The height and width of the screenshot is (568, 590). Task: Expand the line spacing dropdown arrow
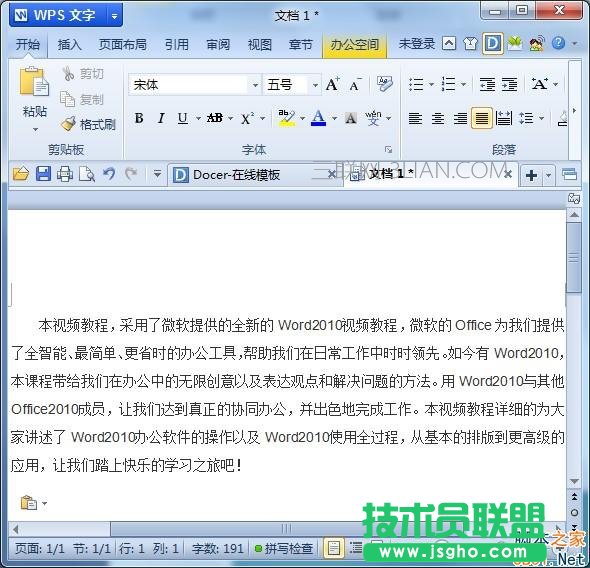[x=542, y=118]
